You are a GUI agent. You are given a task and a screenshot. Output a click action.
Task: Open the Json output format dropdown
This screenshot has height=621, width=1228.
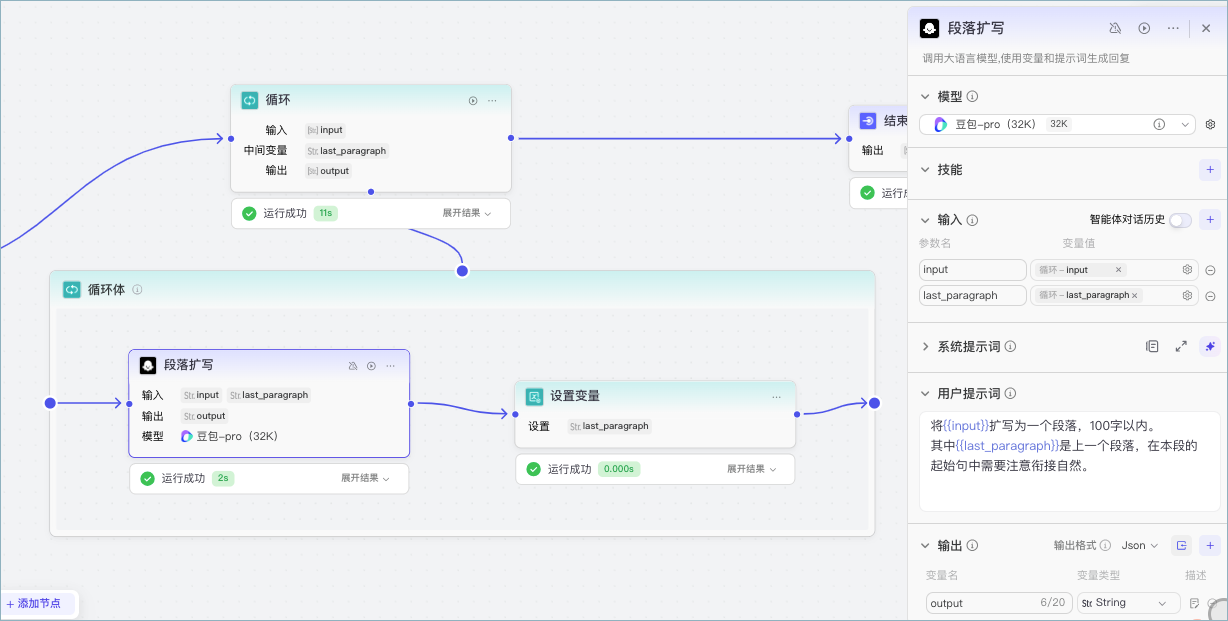(x=1139, y=546)
